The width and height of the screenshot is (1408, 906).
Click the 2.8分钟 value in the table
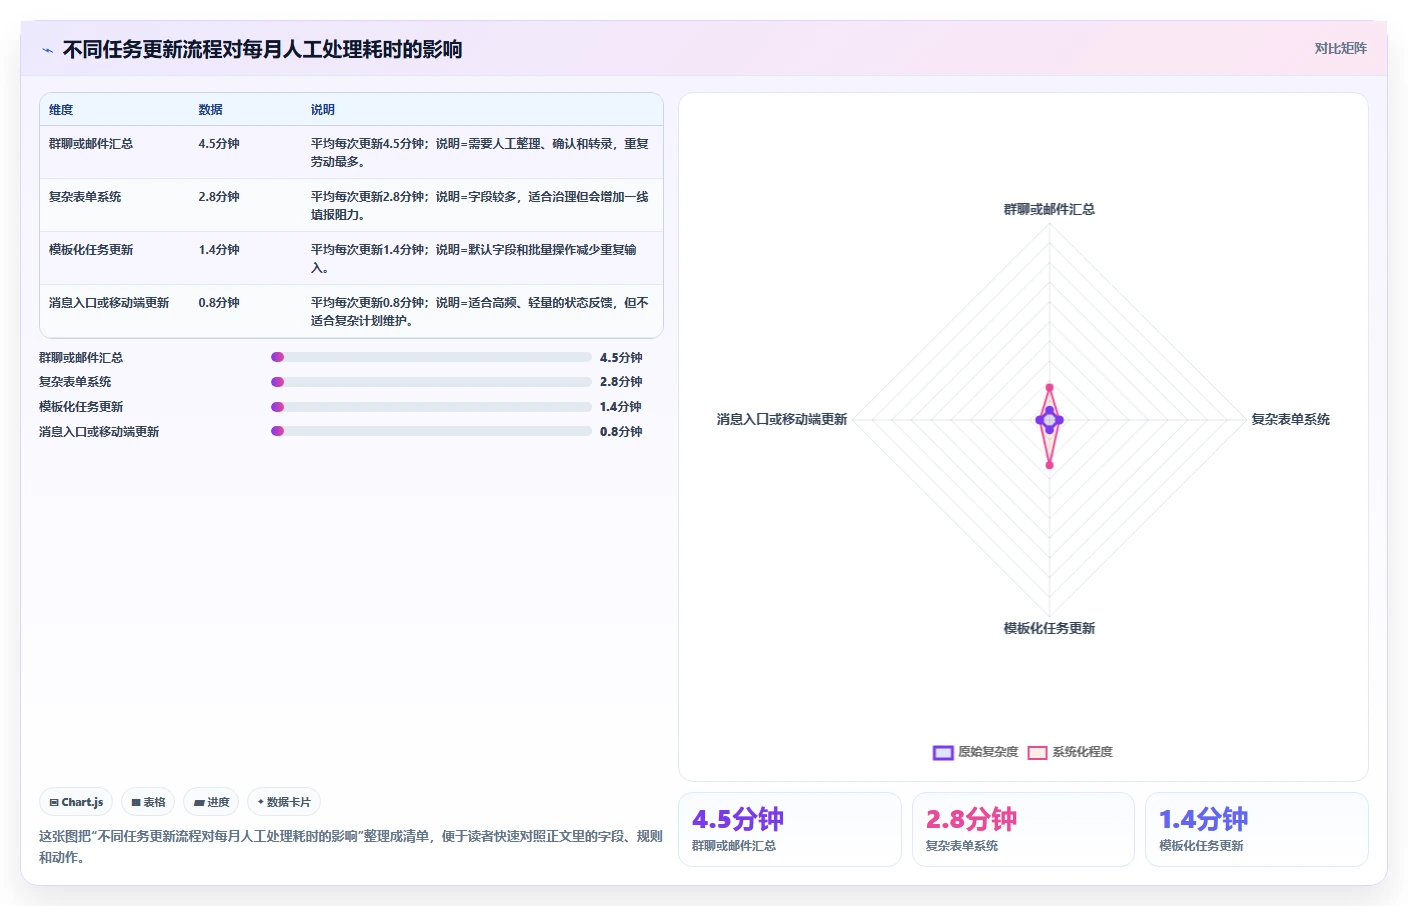click(219, 197)
